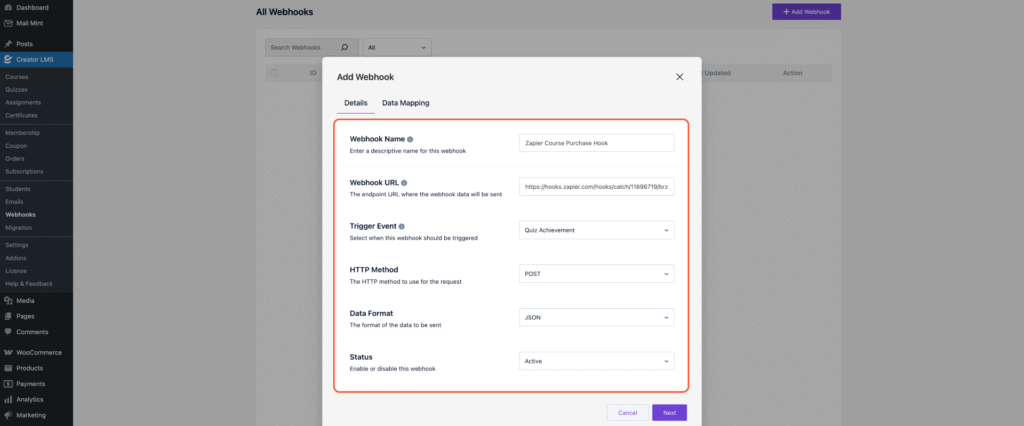Open the Data Format JSON dropdown

pyautogui.click(x=596, y=318)
